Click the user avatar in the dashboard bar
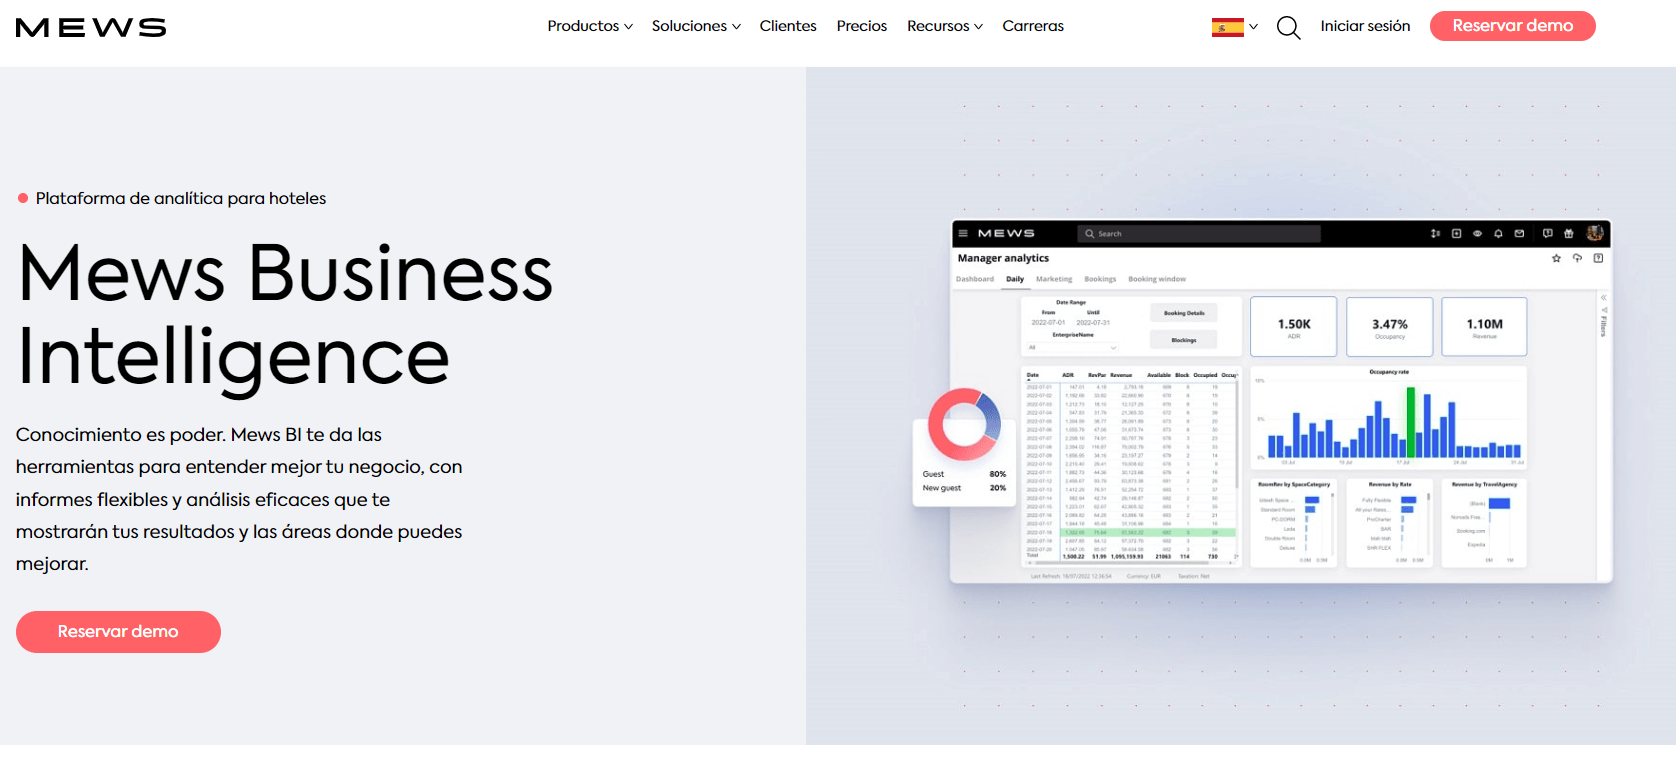 pyautogui.click(x=1594, y=233)
